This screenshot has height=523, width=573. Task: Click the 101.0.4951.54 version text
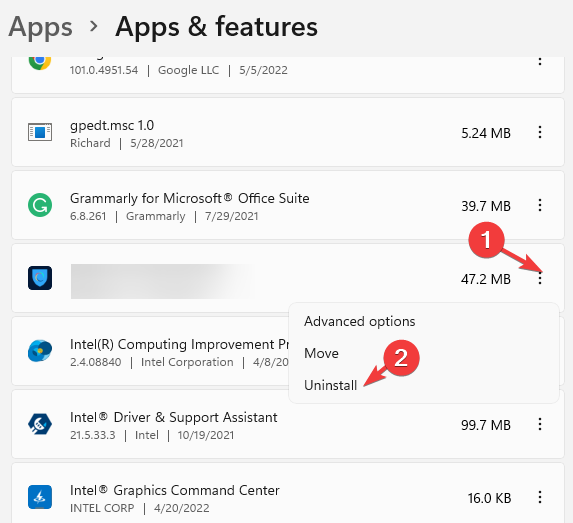(104, 70)
